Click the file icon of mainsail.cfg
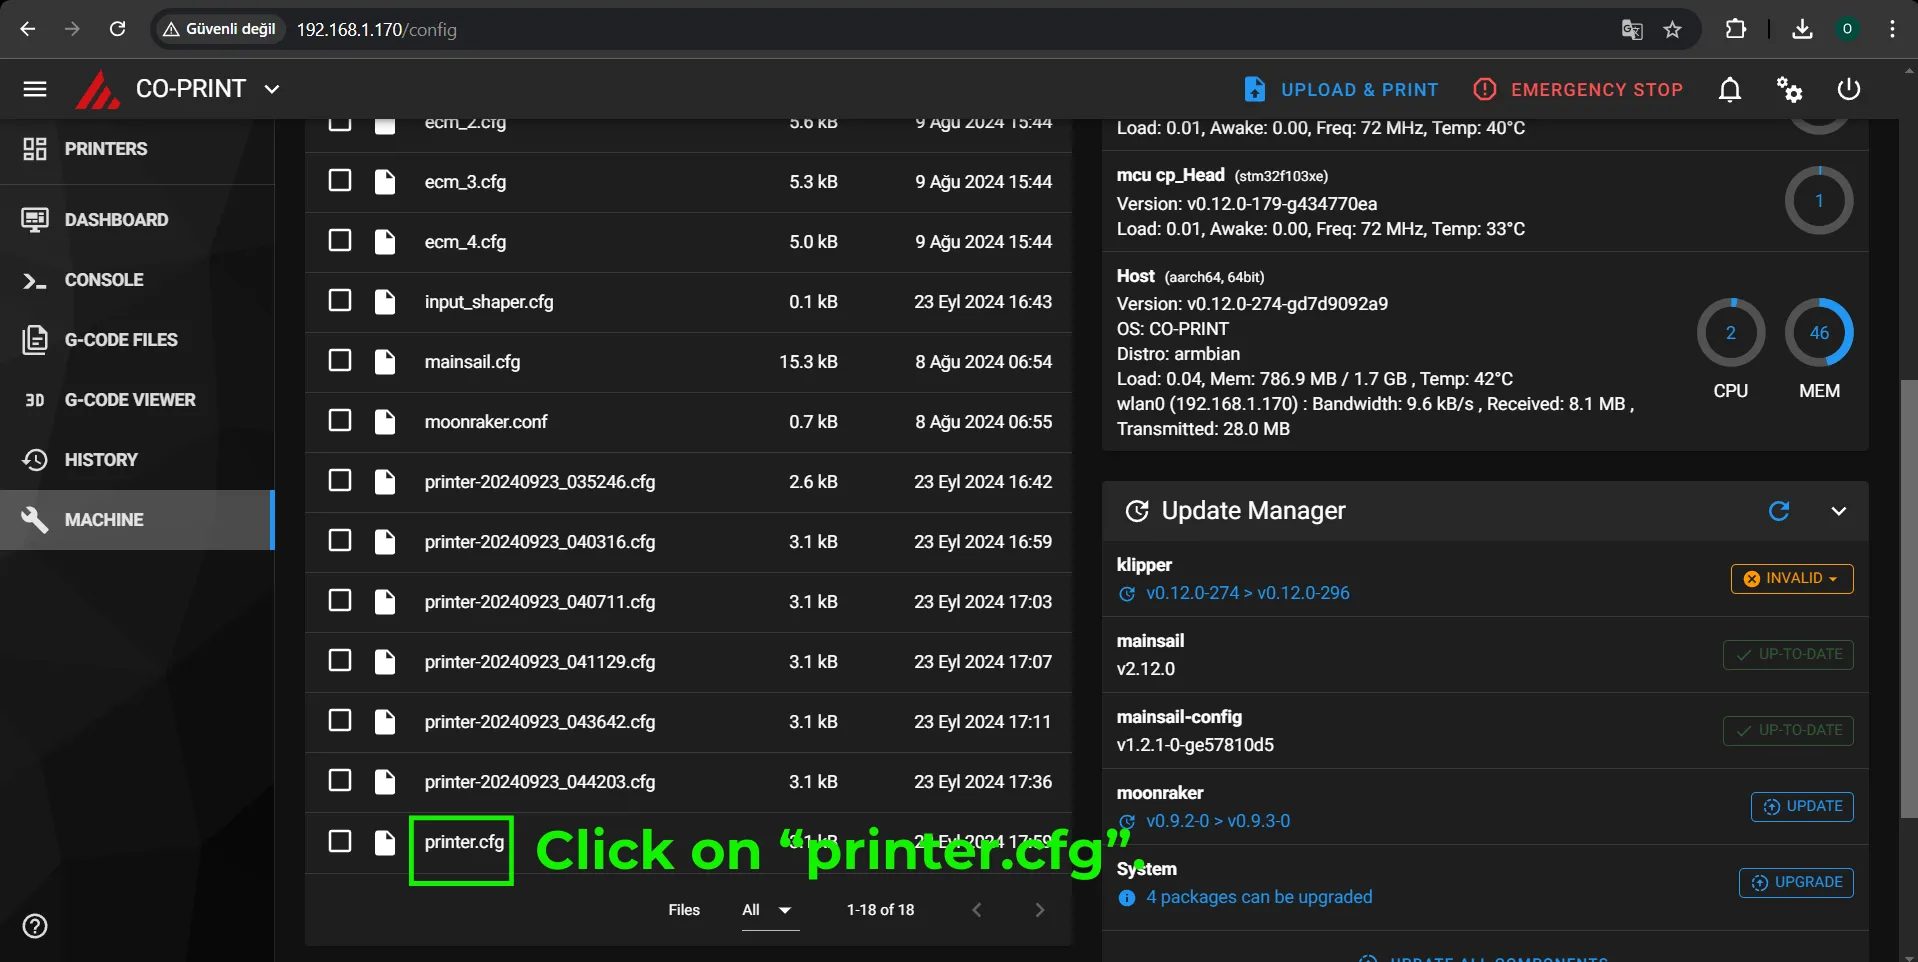This screenshot has height=962, width=1918. 385,362
